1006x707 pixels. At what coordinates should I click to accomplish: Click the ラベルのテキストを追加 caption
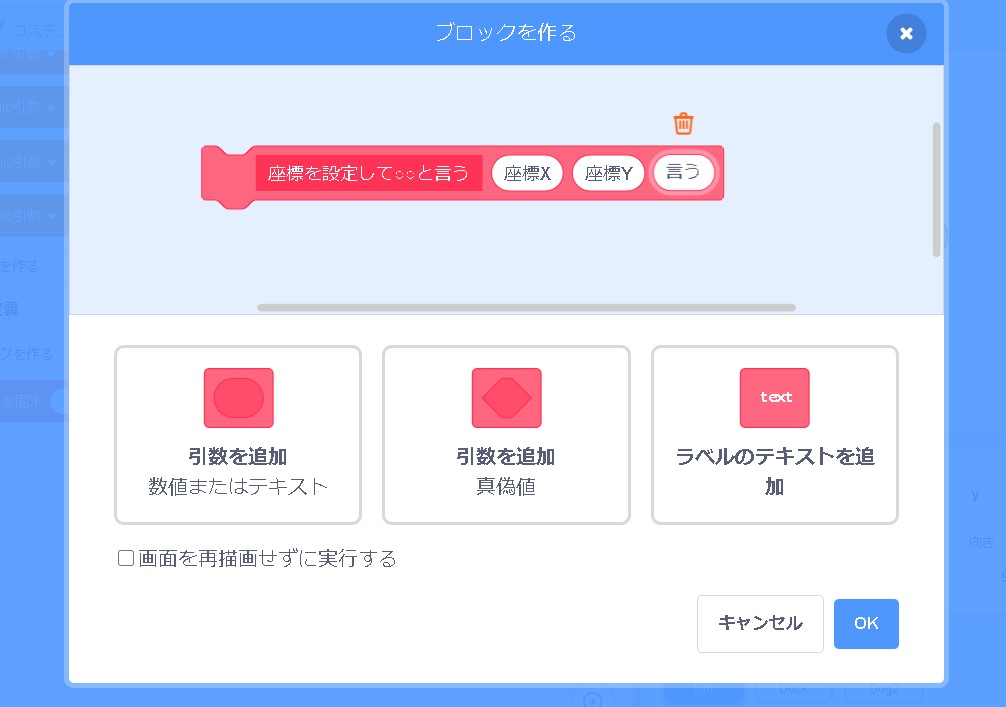point(774,471)
